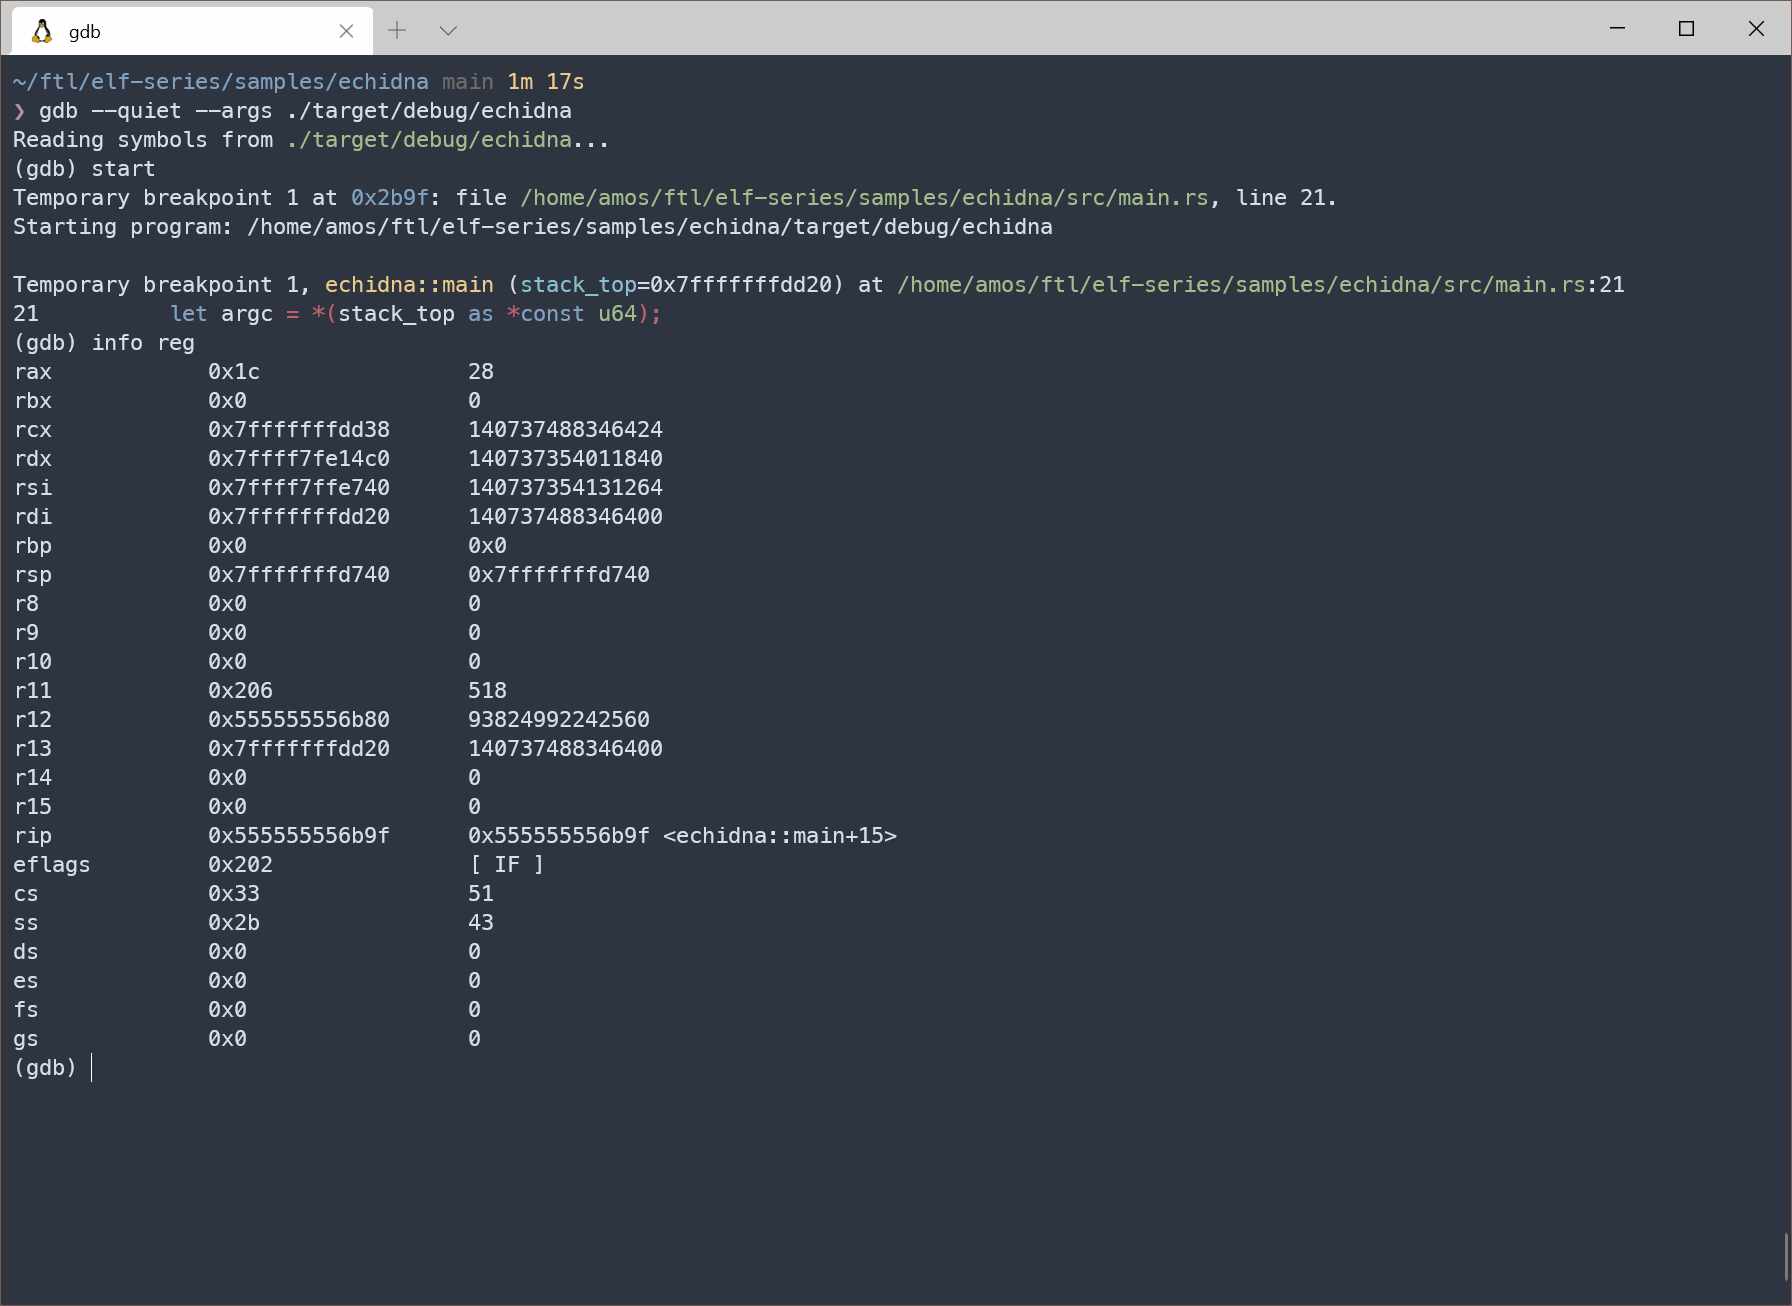Click the echidna::main function name in yellow
Screen dimensions: 1792x1306
[x=408, y=285]
